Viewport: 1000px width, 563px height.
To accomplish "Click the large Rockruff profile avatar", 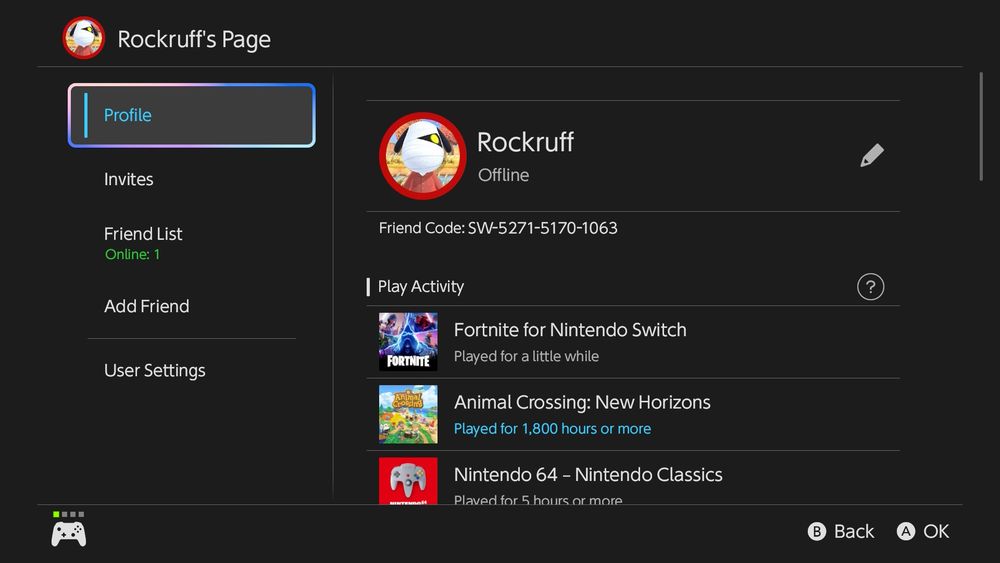I will tap(423, 156).
